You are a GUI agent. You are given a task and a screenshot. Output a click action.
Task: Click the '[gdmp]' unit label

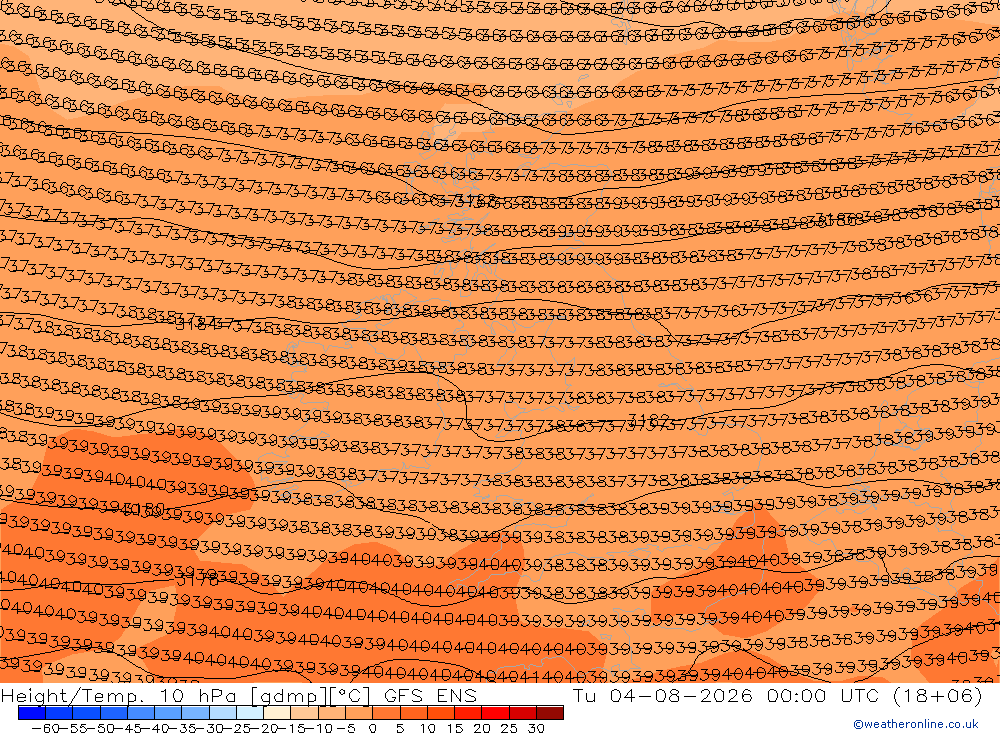pos(288,695)
